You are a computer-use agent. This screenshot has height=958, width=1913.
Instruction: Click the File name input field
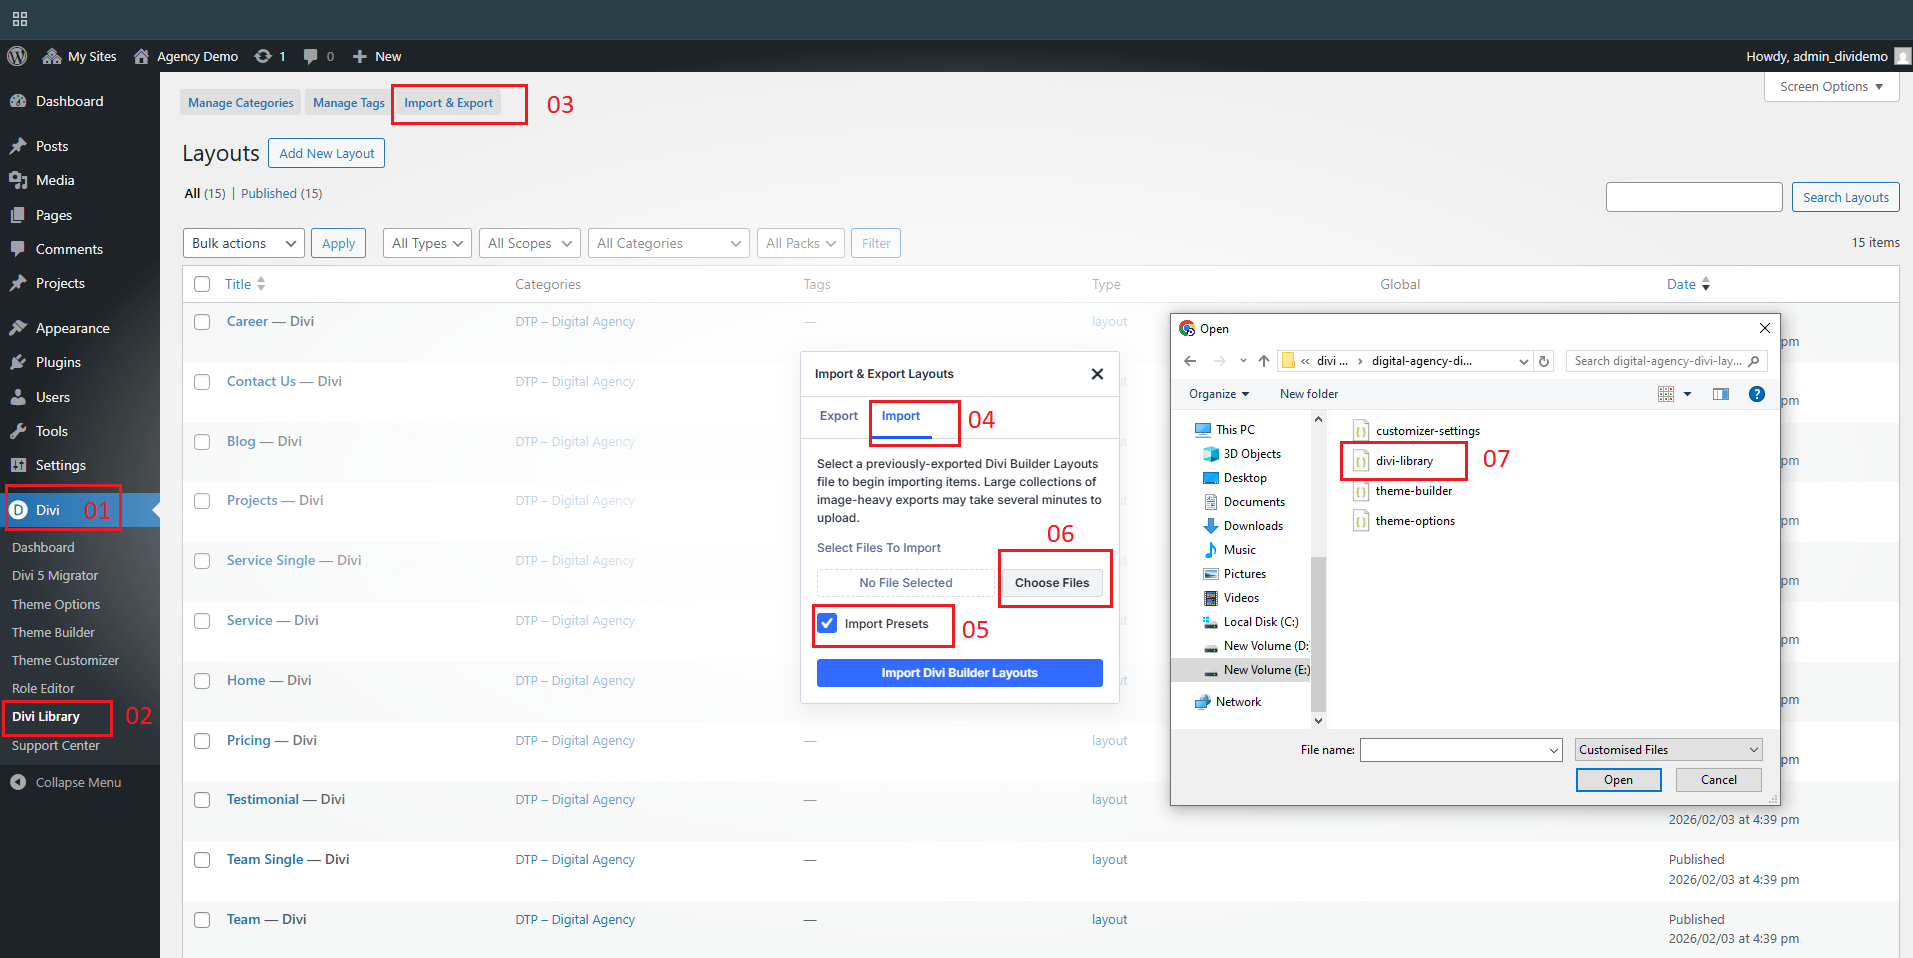pos(1453,750)
